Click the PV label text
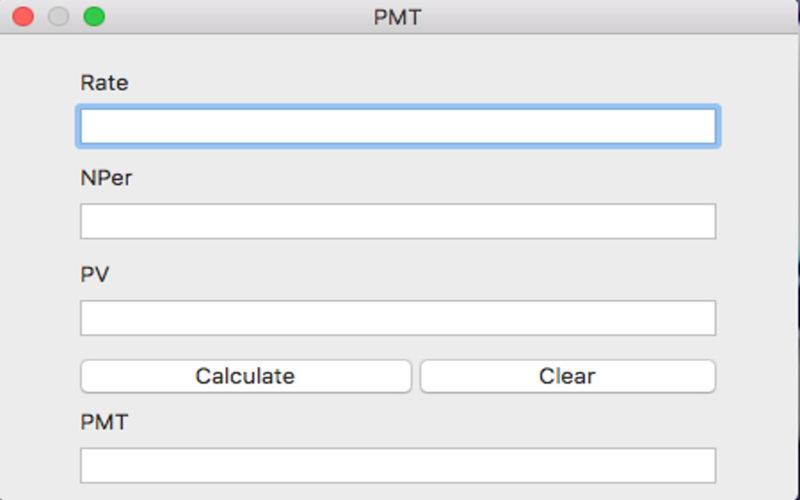 [95, 274]
